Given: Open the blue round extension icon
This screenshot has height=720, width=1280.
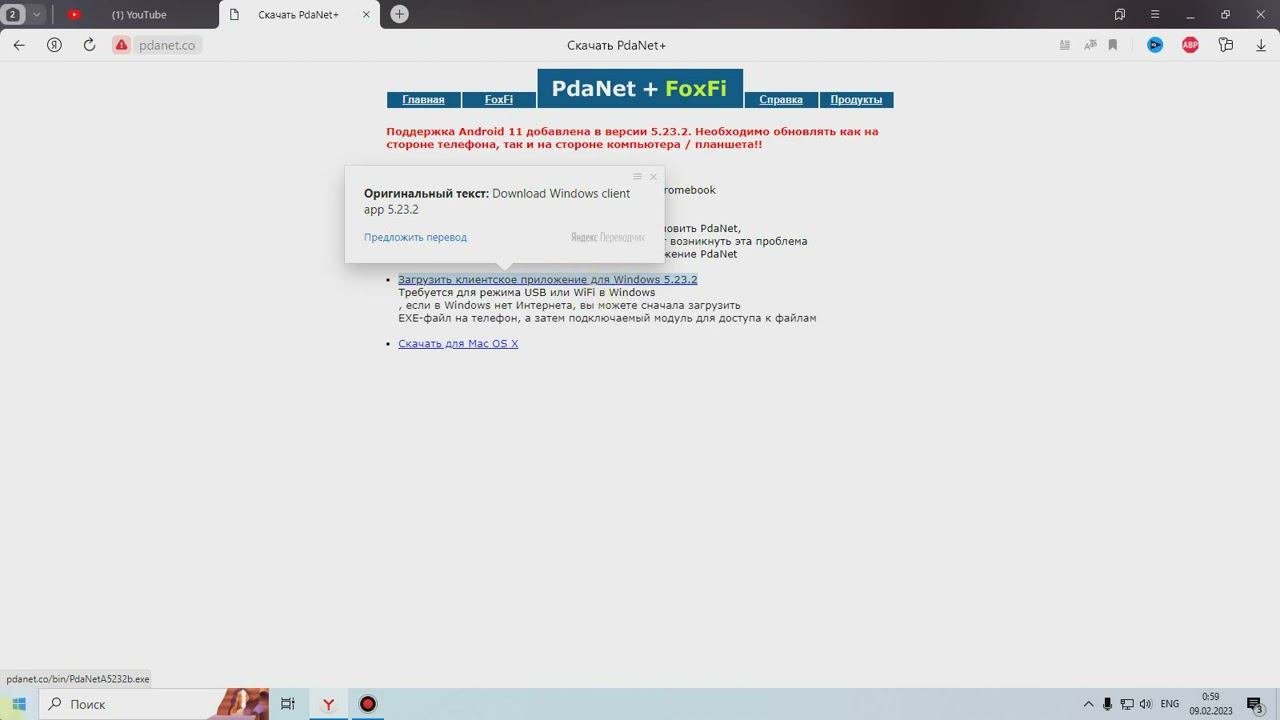Looking at the screenshot, I should tap(1155, 45).
